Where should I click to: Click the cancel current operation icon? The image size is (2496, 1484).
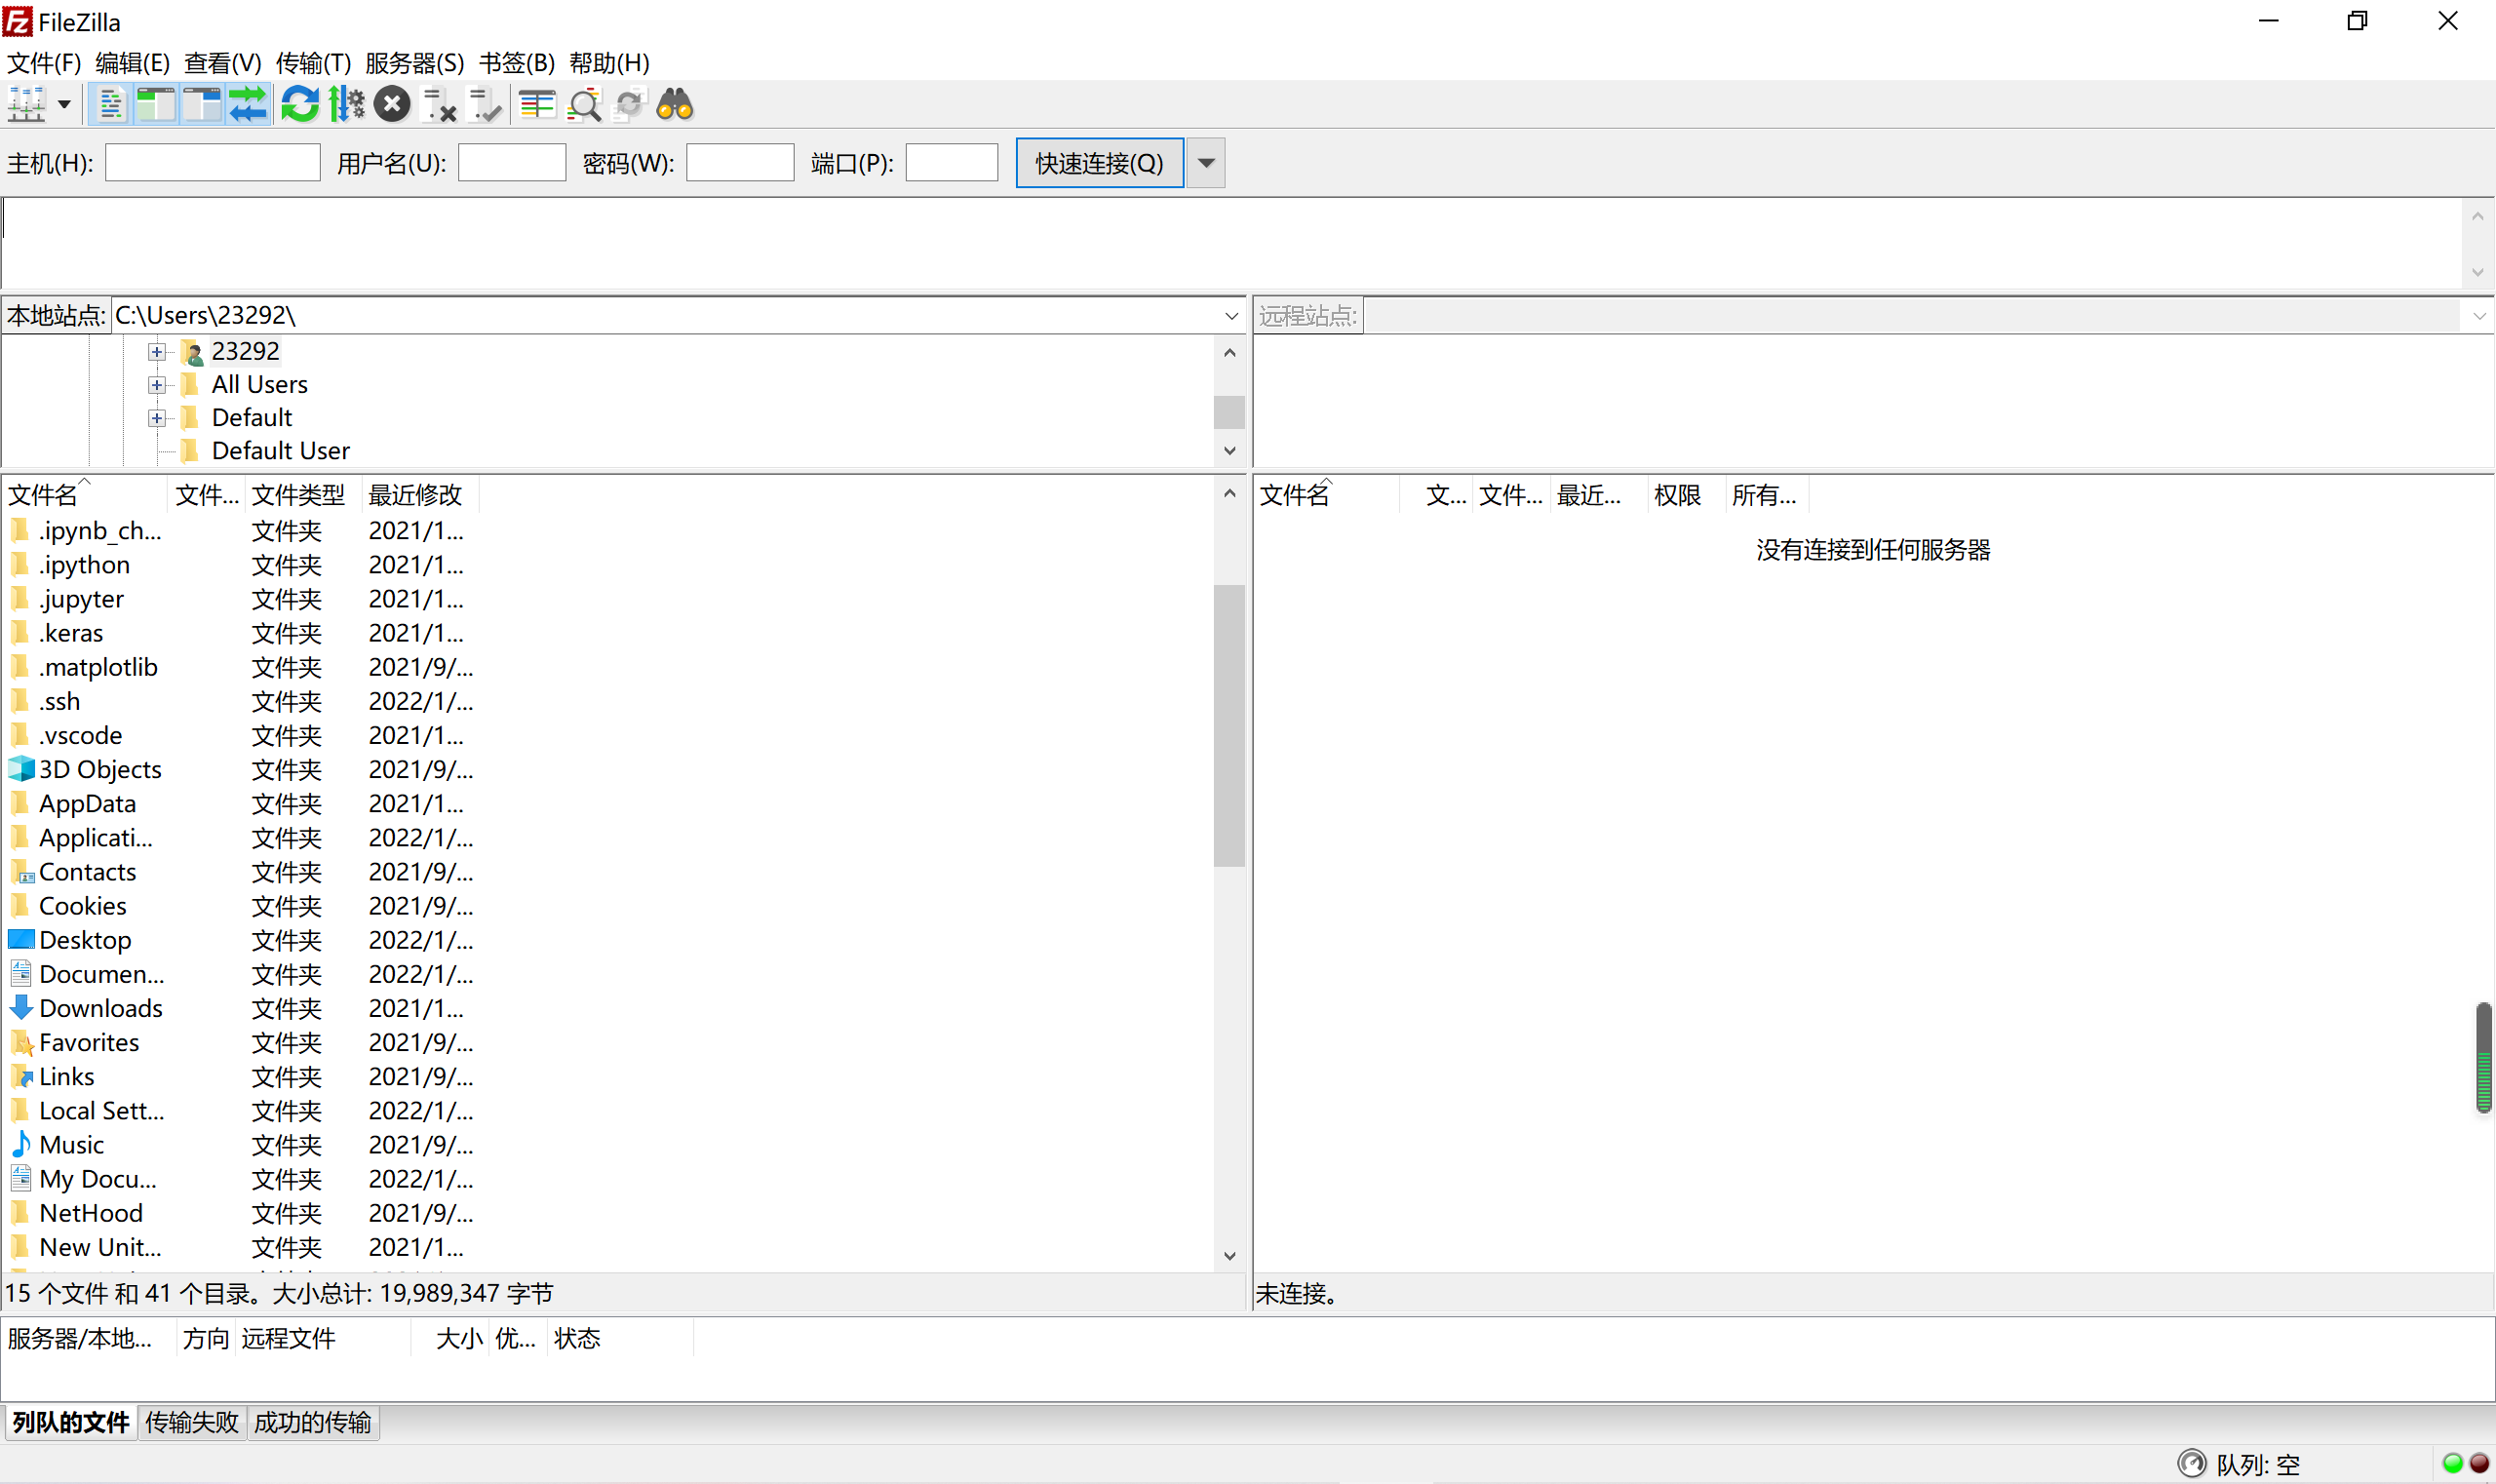[x=392, y=104]
